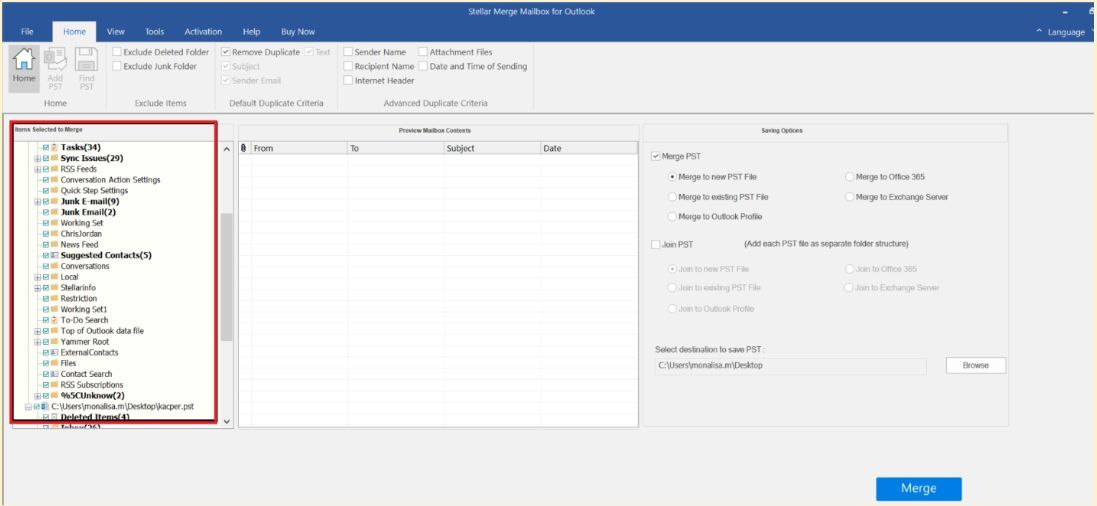Click the Sync Issues(29) folder icon
The image size is (1097, 506).
click(x=55, y=158)
